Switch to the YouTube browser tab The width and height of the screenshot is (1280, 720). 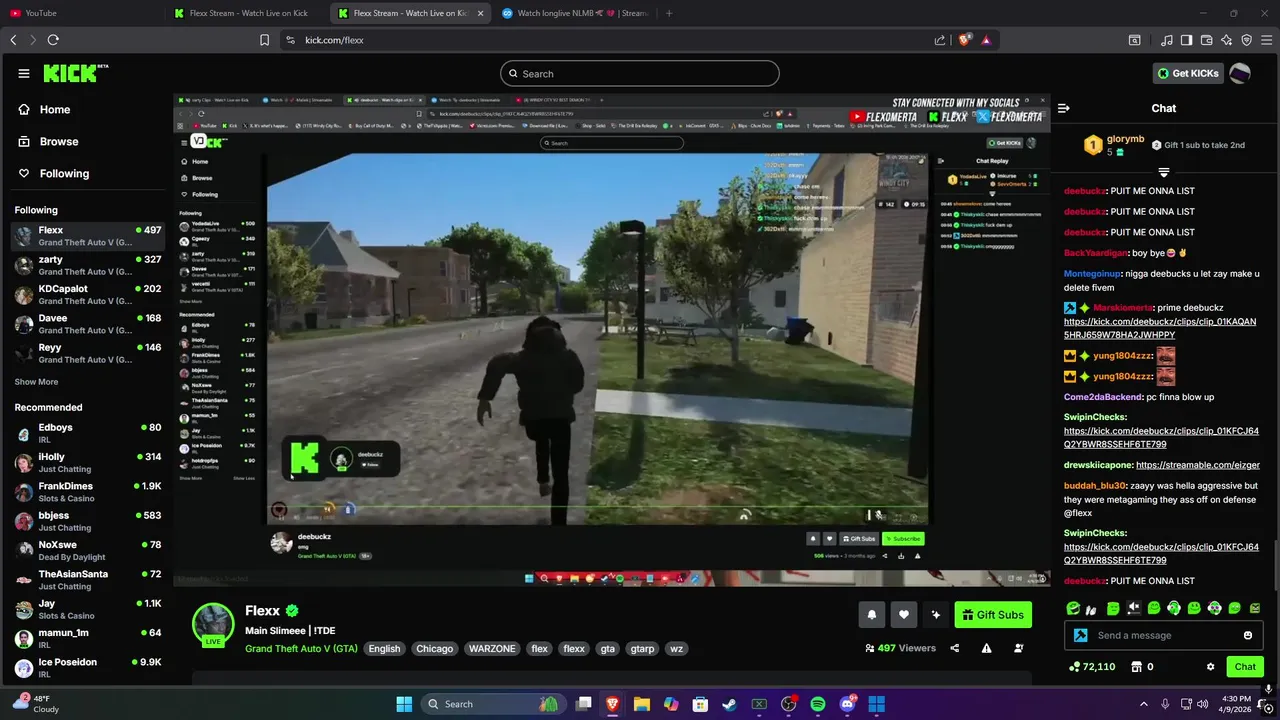(80, 13)
